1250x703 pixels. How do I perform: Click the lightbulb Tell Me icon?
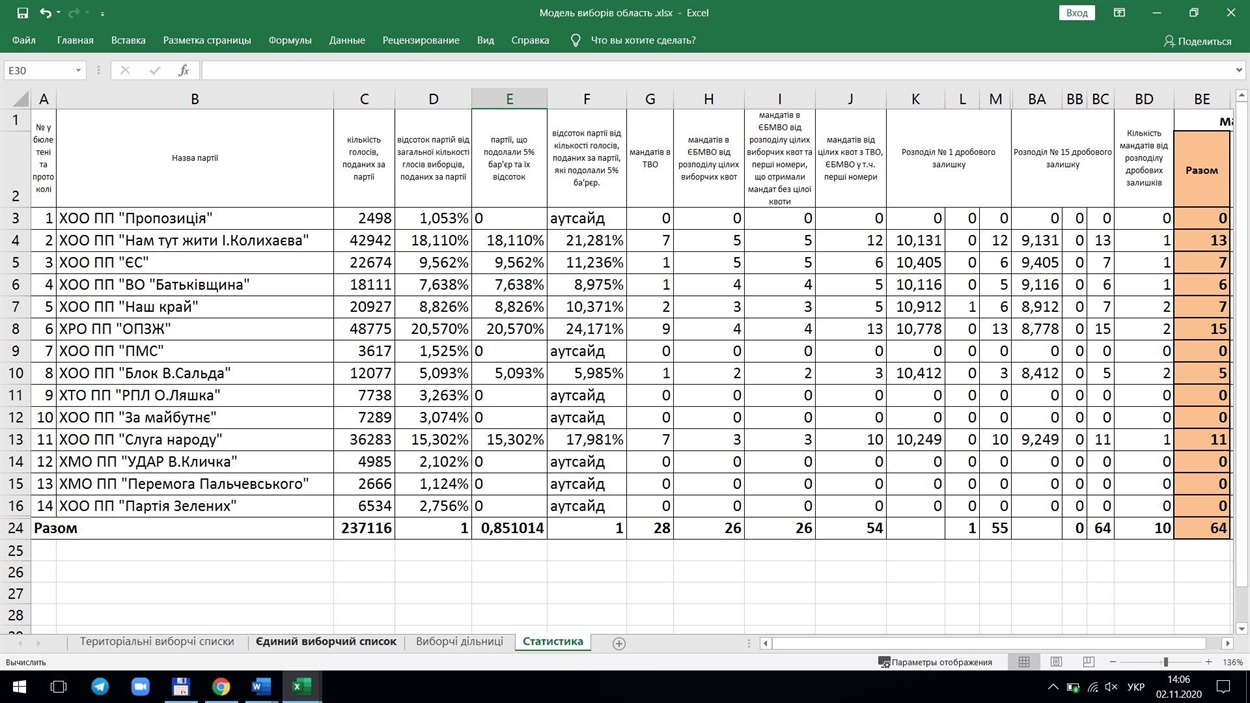click(575, 41)
